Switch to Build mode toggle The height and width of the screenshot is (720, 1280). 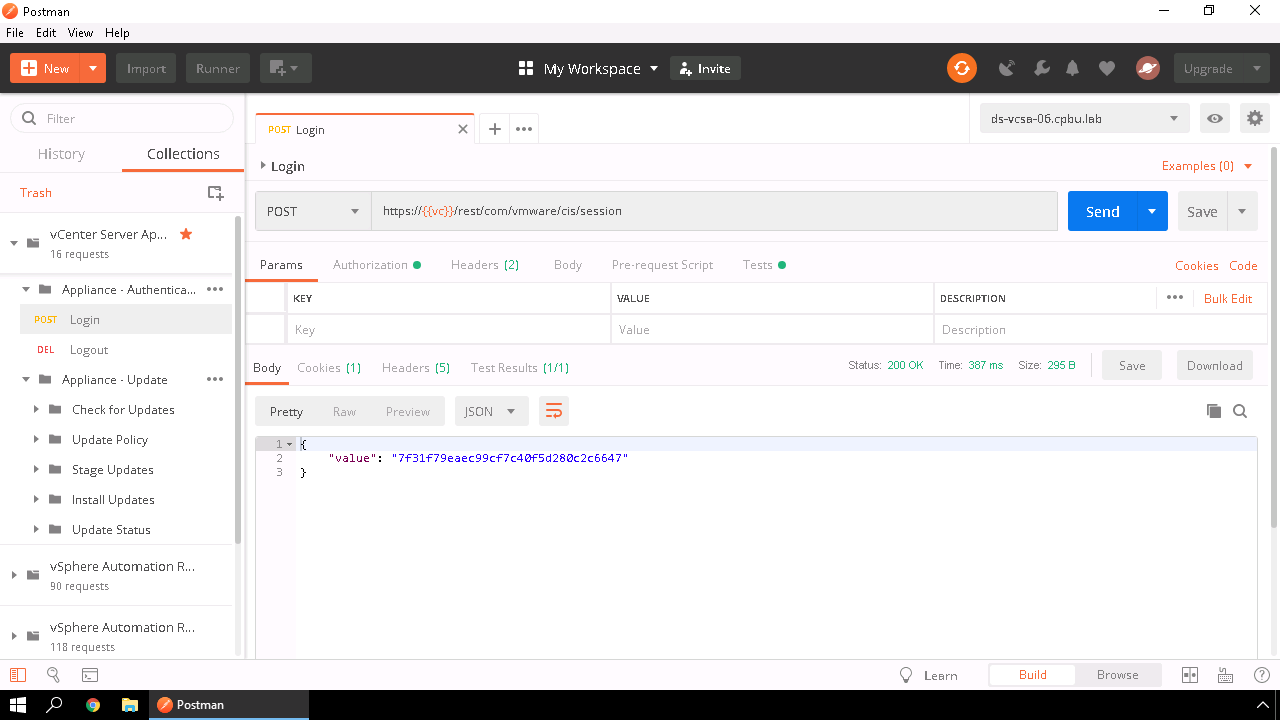pos(1033,675)
